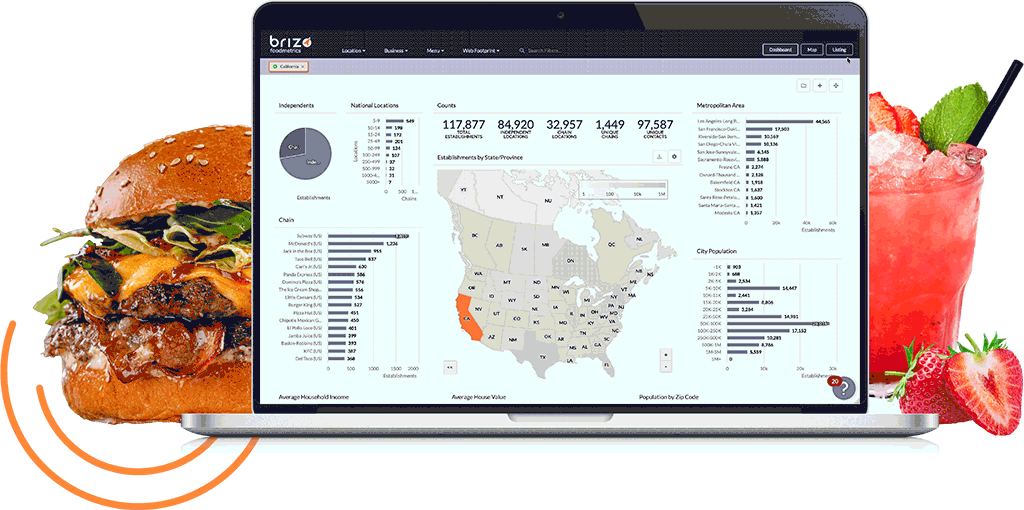The height and width of the screenshot is (510, 1024).
Task: Click 'Average Household Income' heading
Action: point(313,396)
